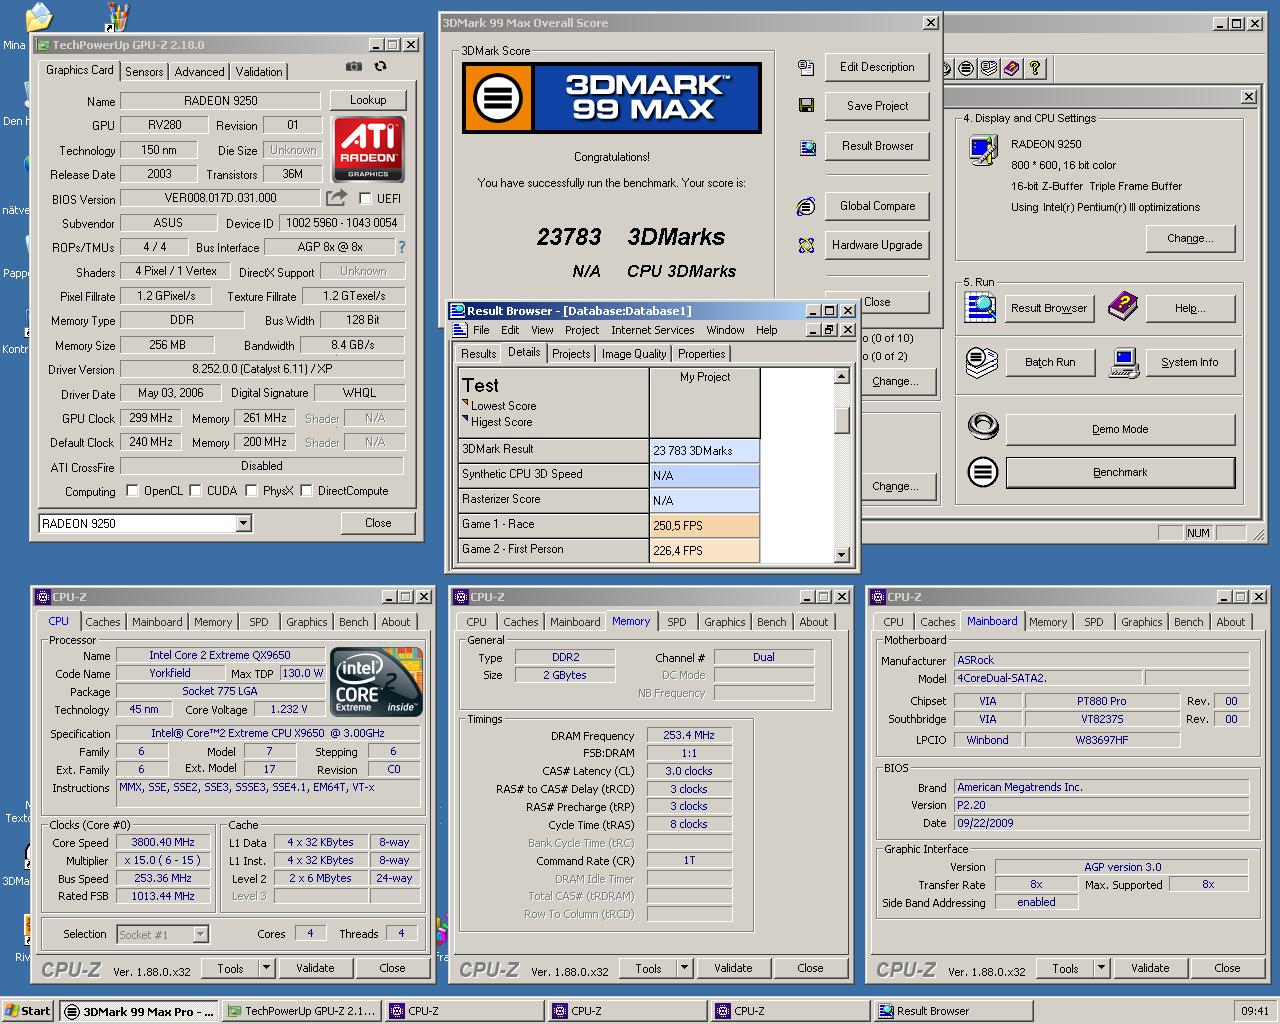
Task: Click the Bus Interface question mark icon
Action: click(x=402, y=247)
